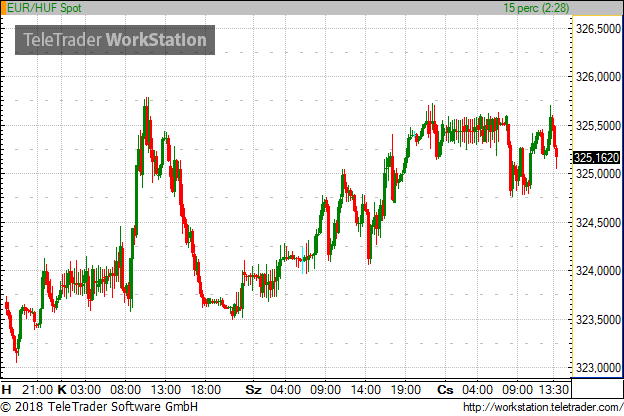The height and width of the screenshot is (416, 624).
Task: Click the 21:00 time axis label
Action: point(37,389)
